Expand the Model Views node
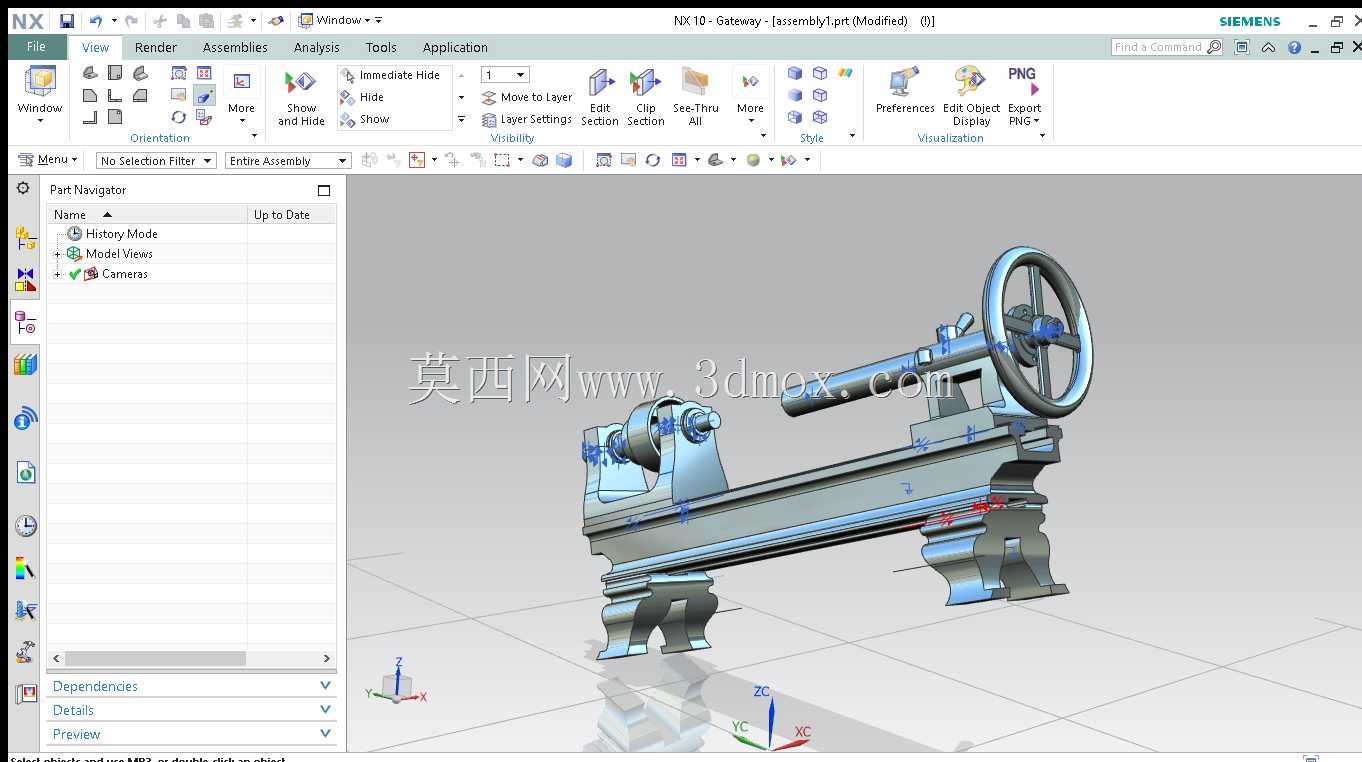Viewport: 1362px width, 762px height. pyautogui.click(x=58, y=254)
